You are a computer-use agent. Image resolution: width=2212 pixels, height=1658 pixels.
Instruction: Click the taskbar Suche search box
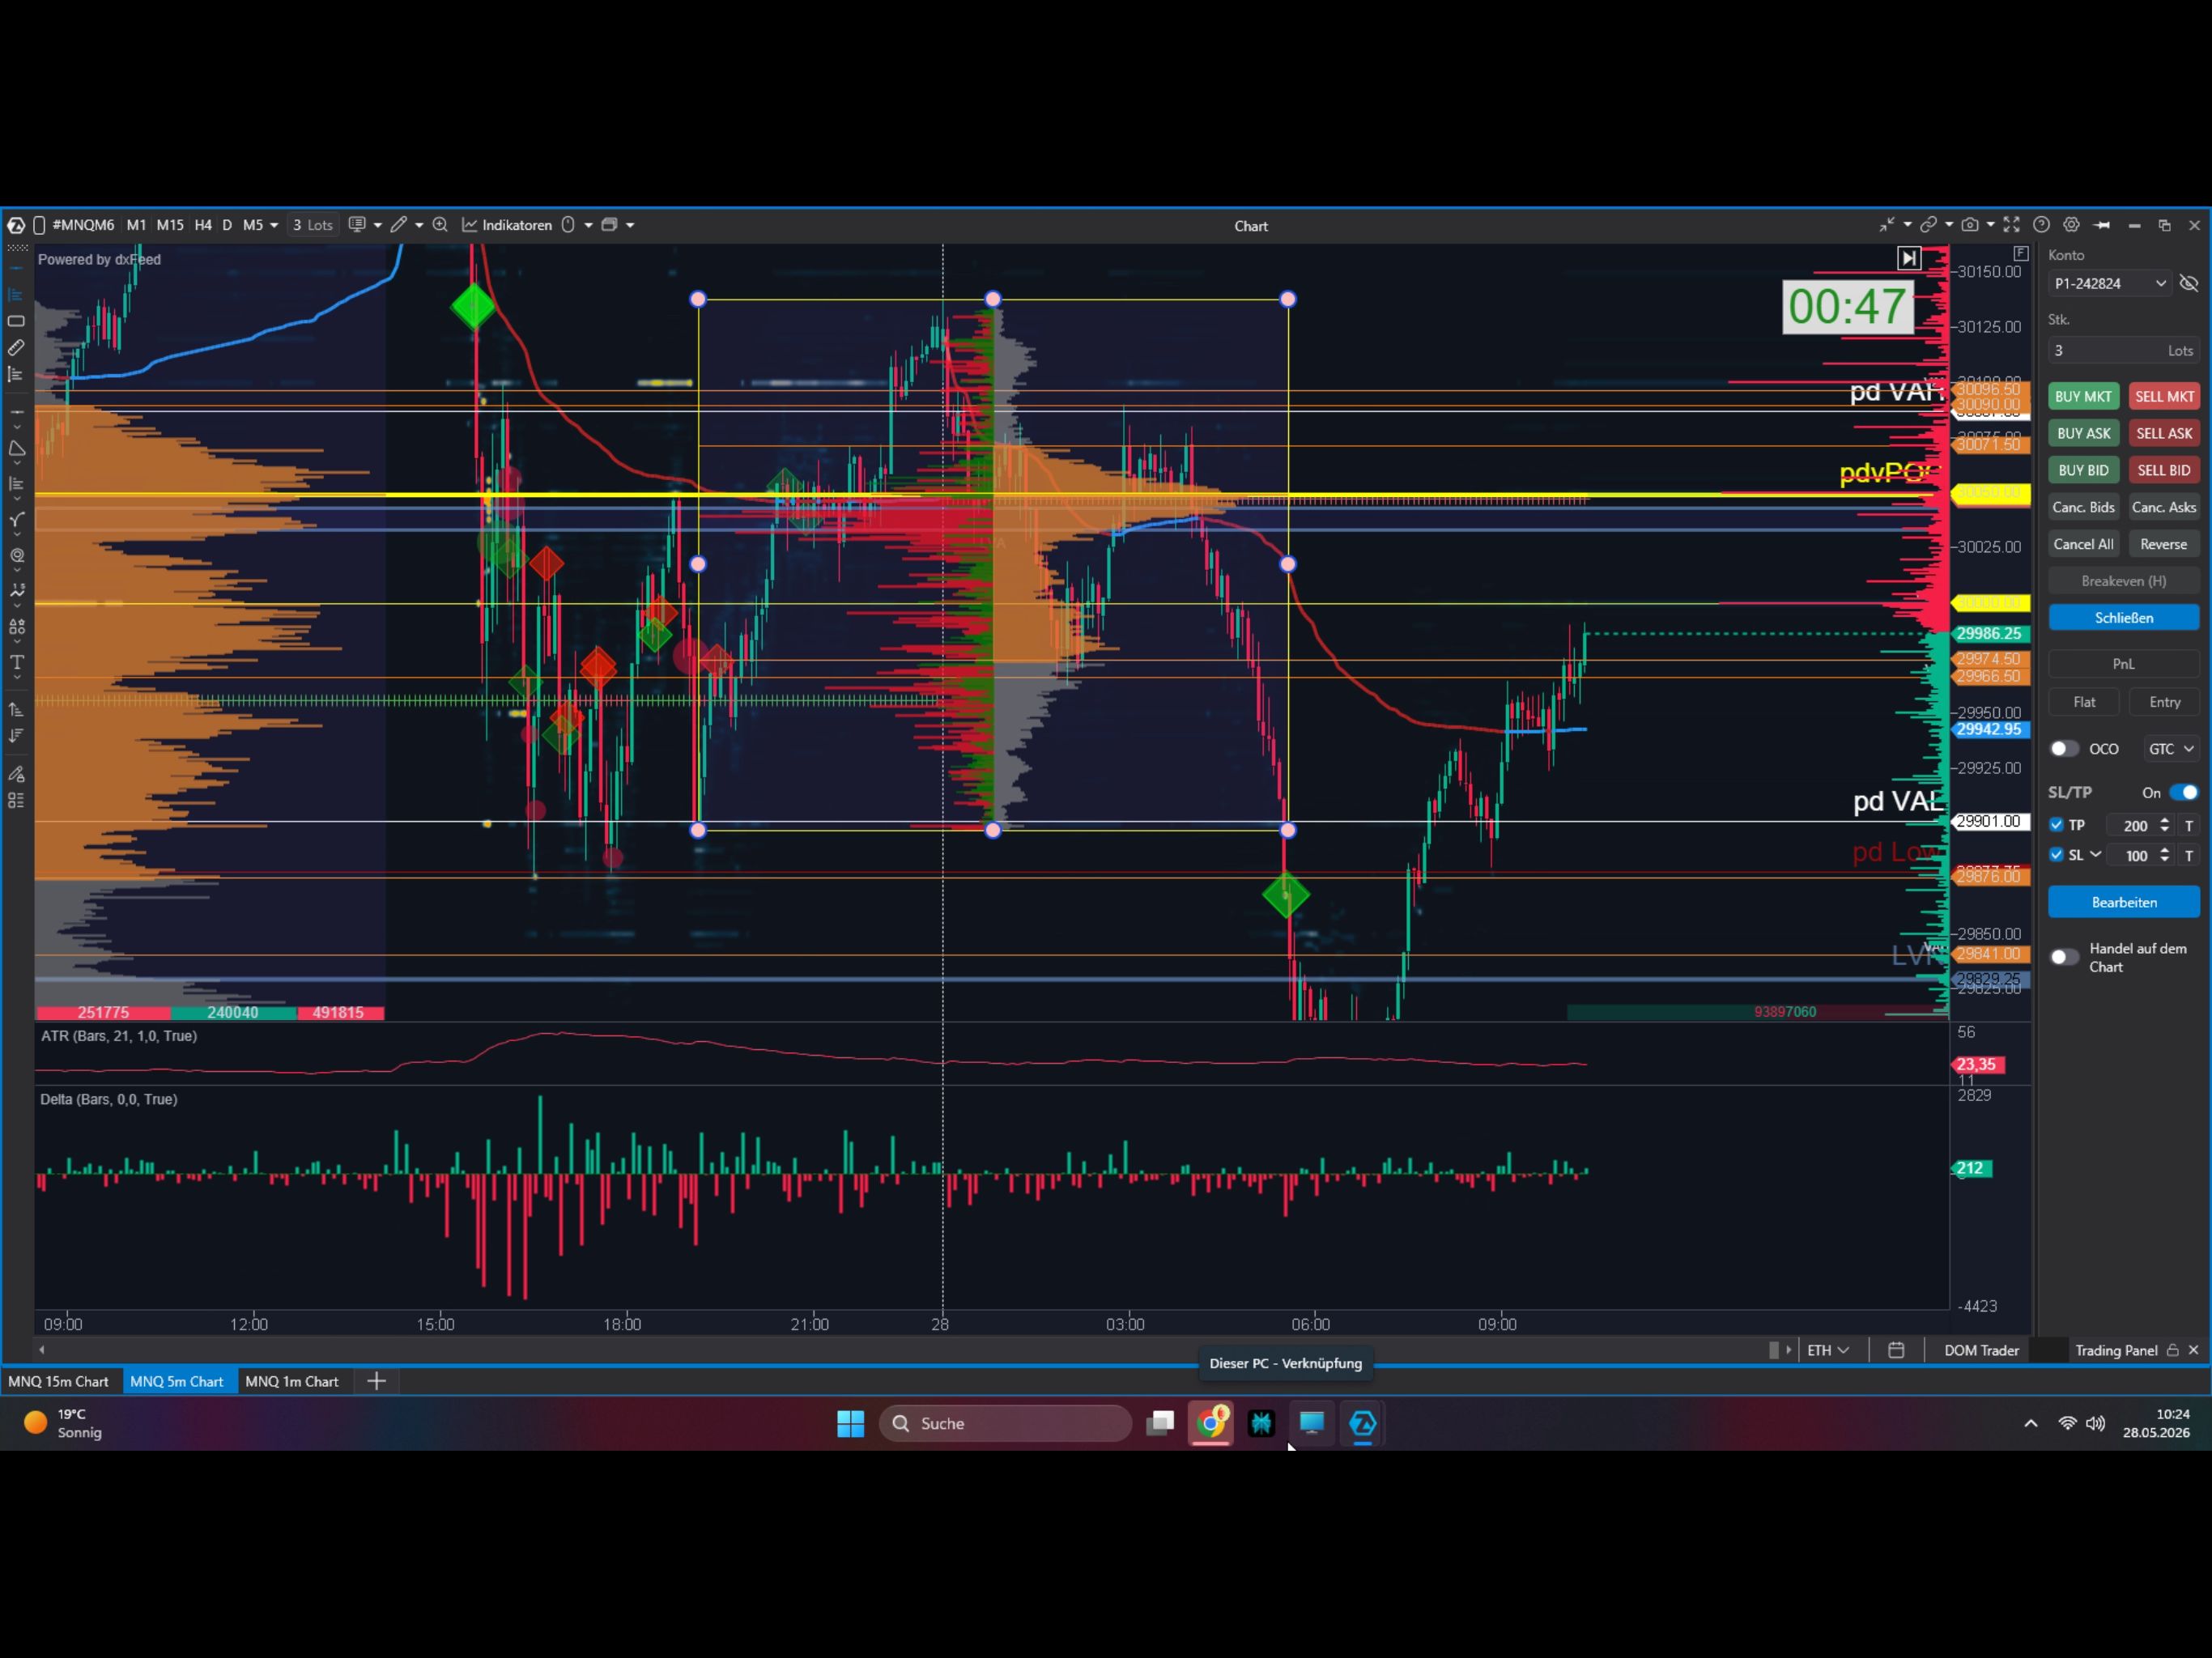1005,1423
